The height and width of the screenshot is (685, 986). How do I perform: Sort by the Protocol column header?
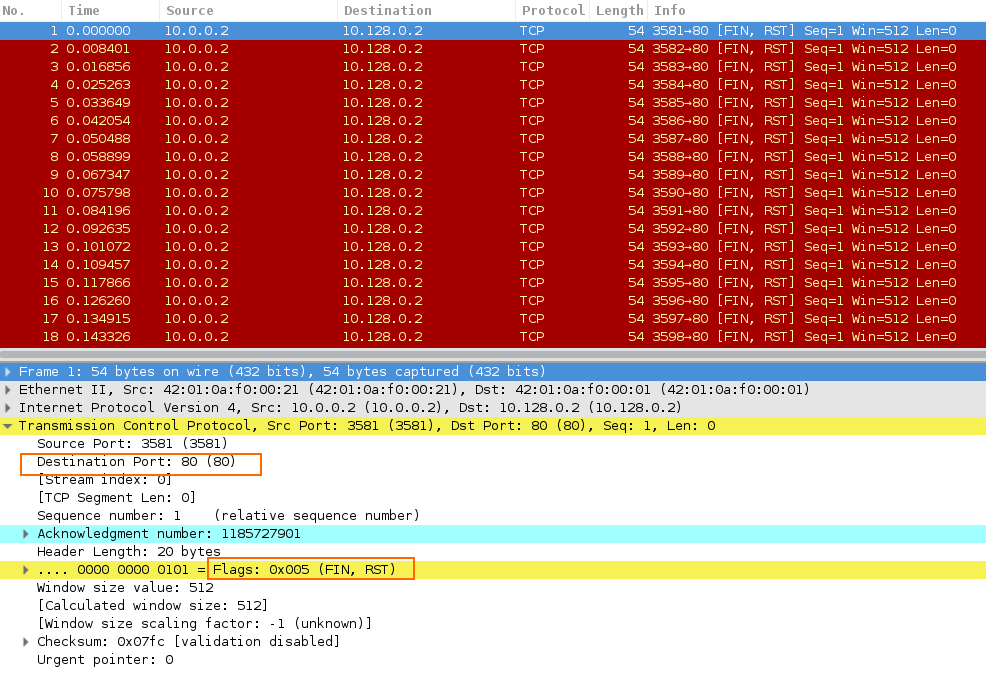click(x=553, y=10)
